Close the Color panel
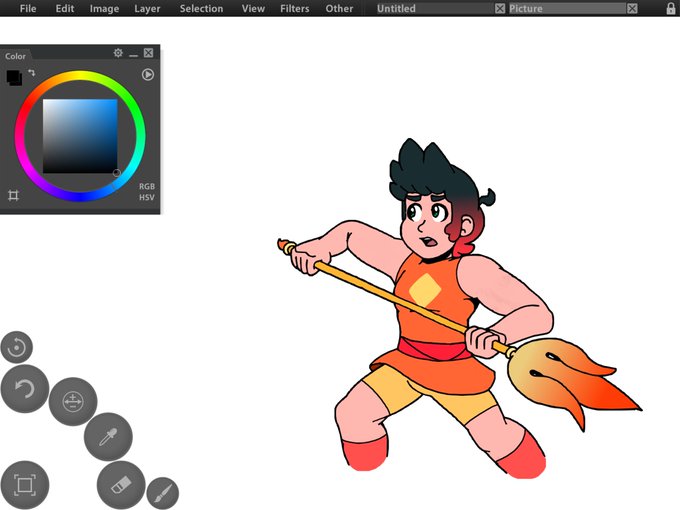680x510 pixels. (148, 53)
